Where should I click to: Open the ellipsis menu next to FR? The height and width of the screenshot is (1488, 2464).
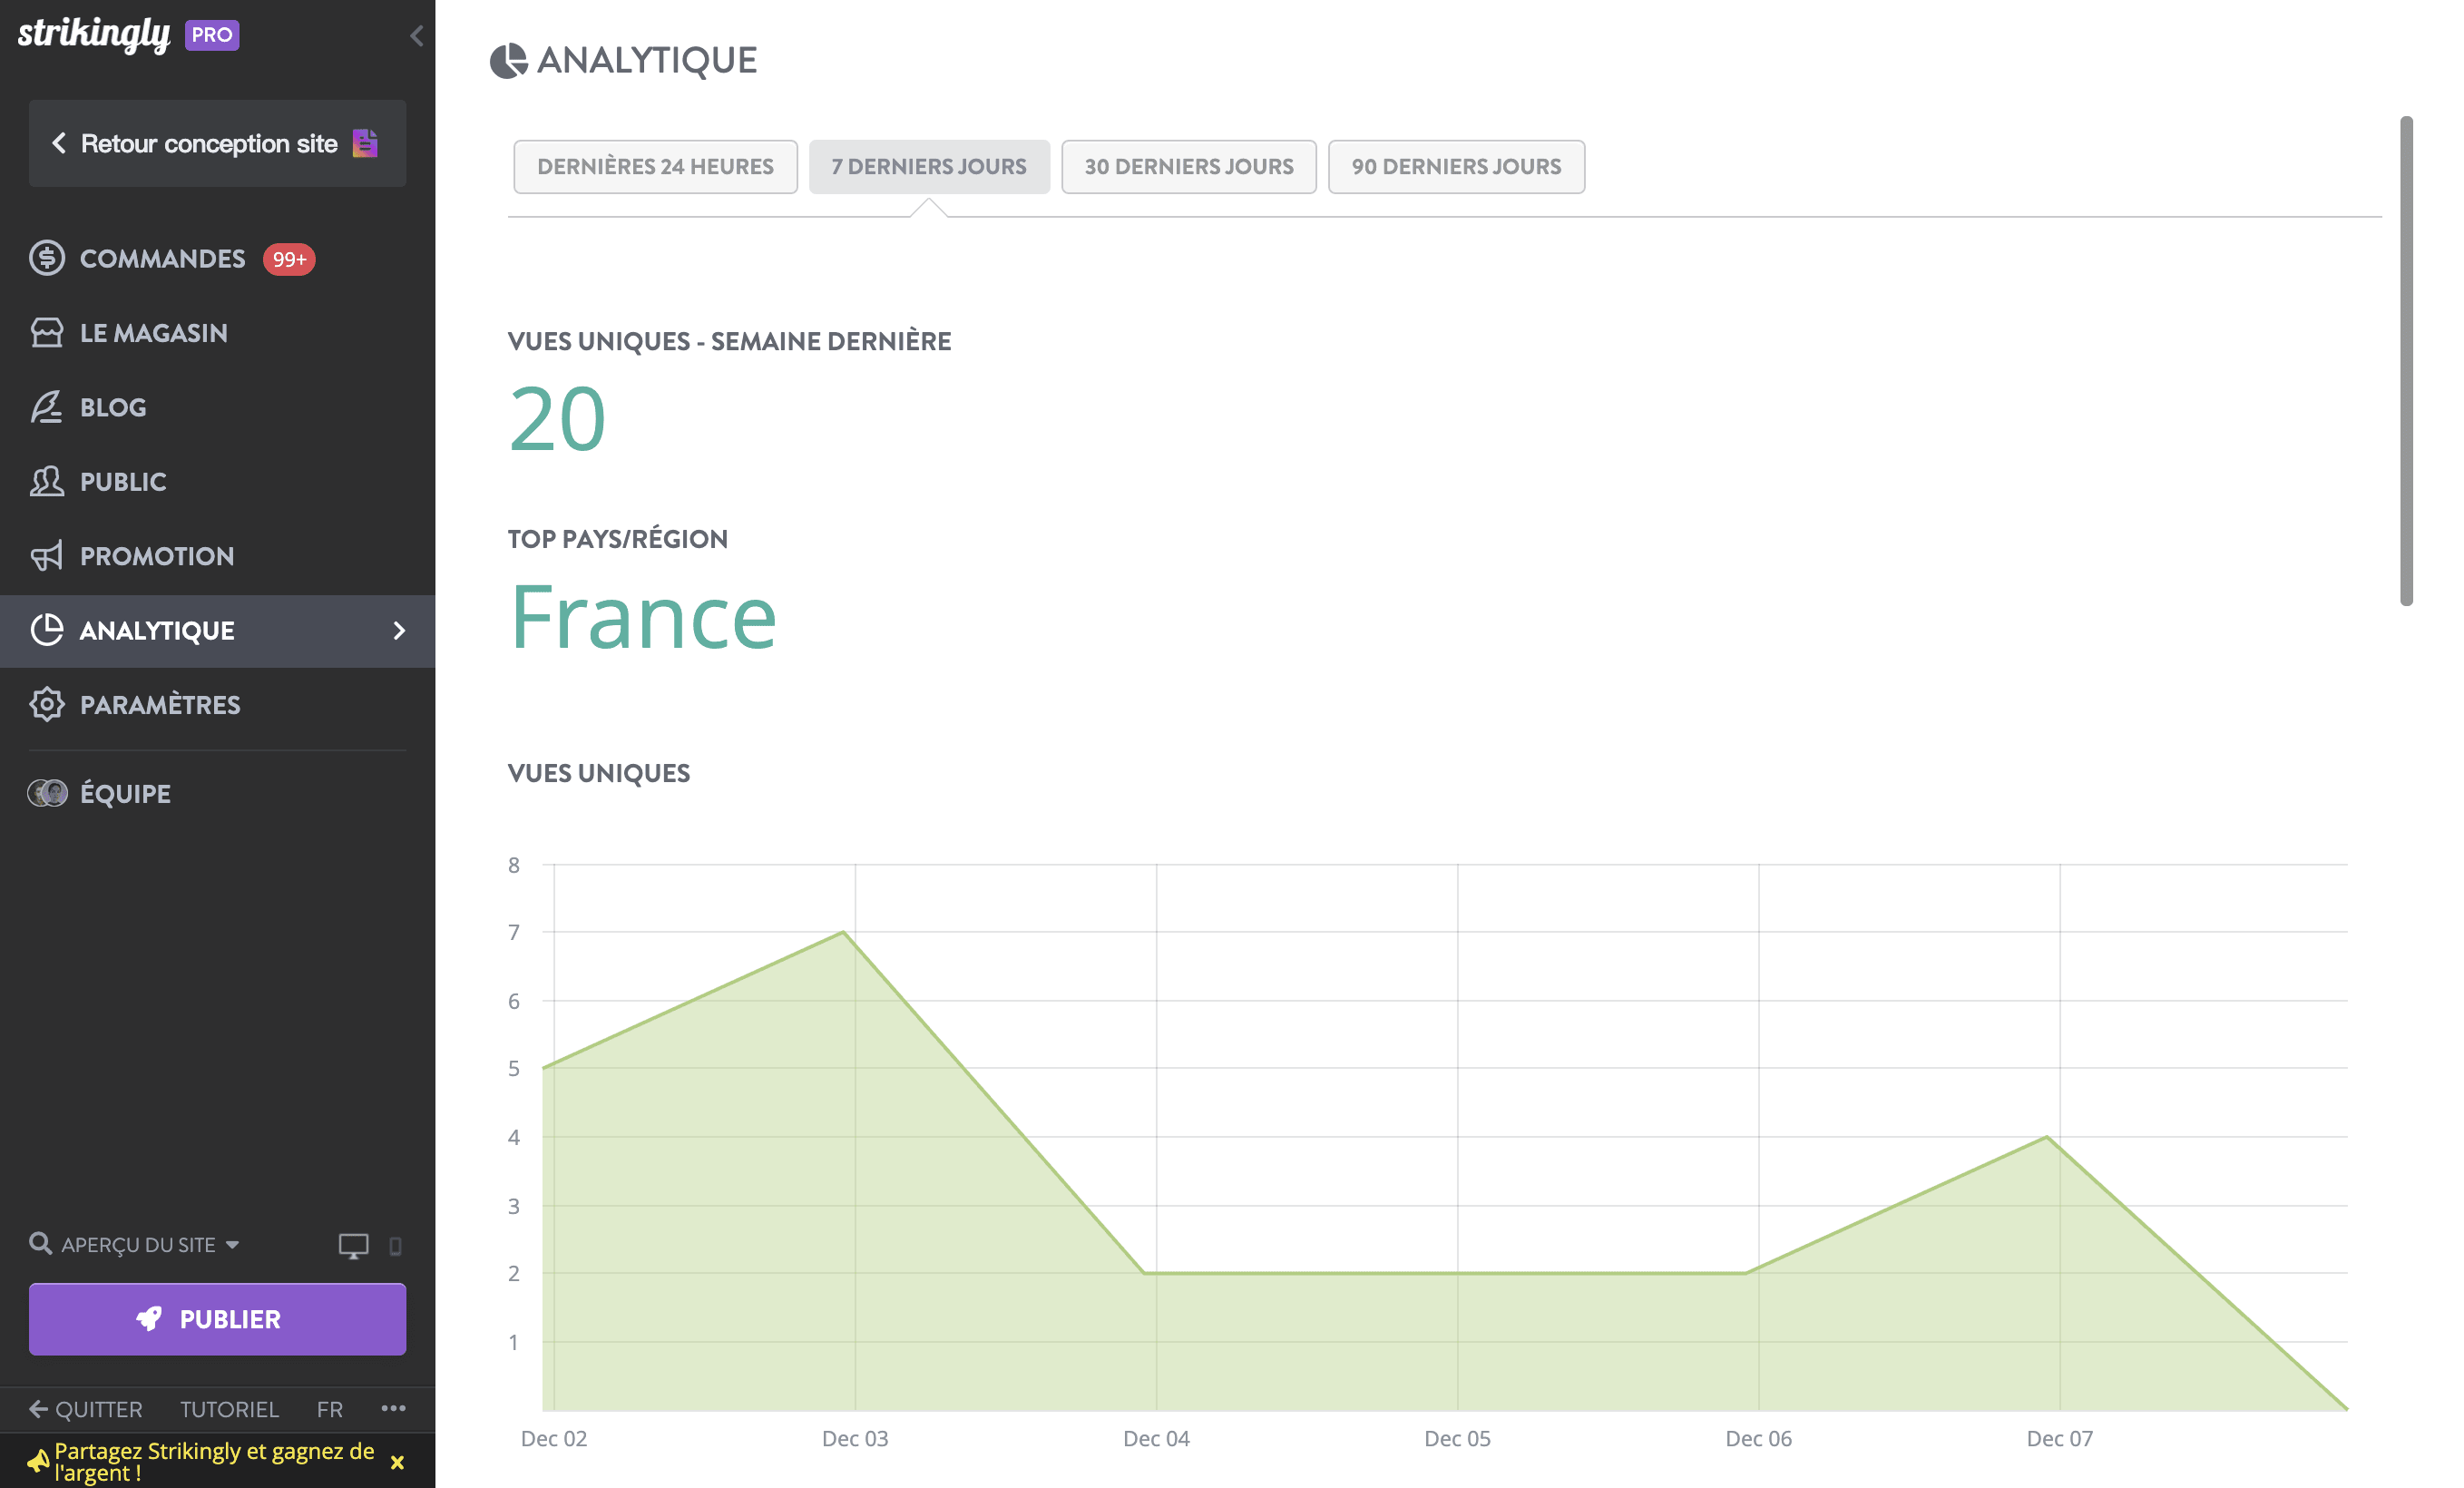coord(393,1409)
